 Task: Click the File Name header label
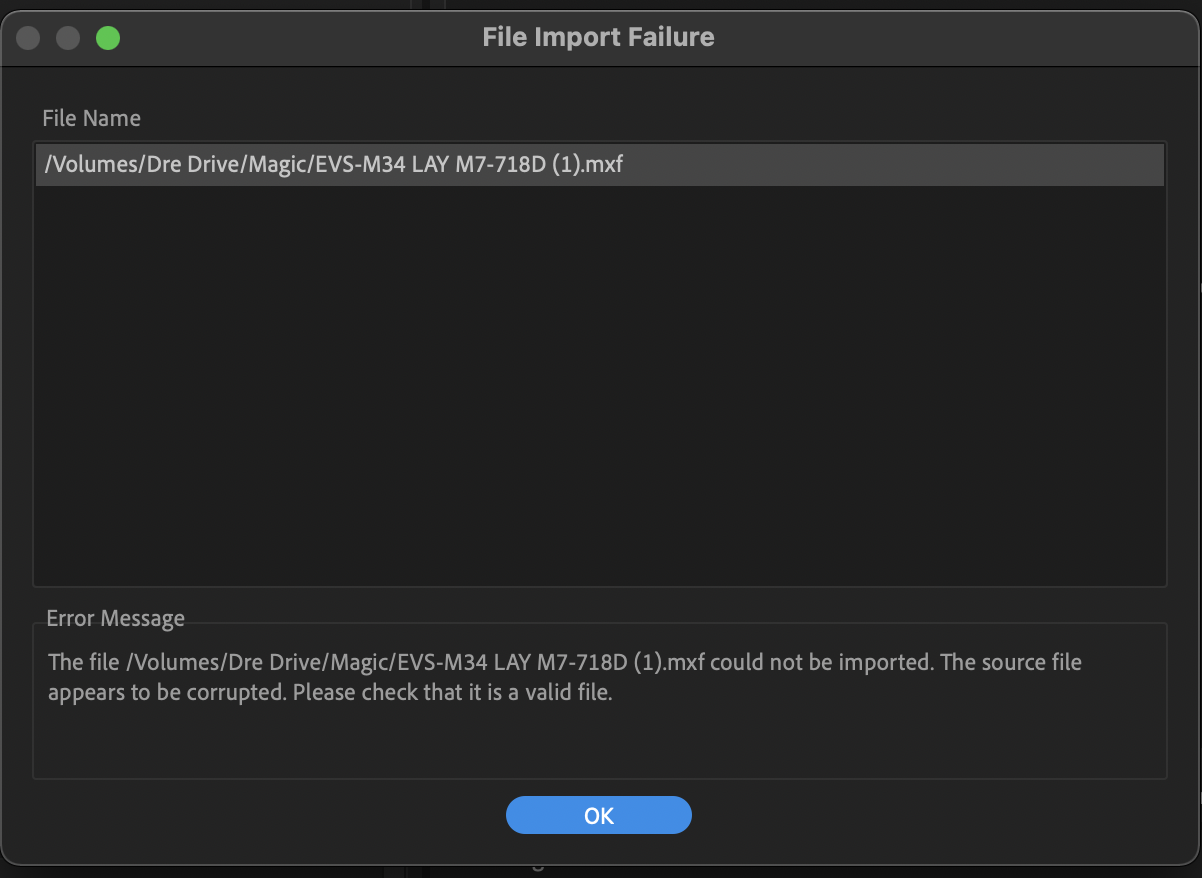click(91, 118)
